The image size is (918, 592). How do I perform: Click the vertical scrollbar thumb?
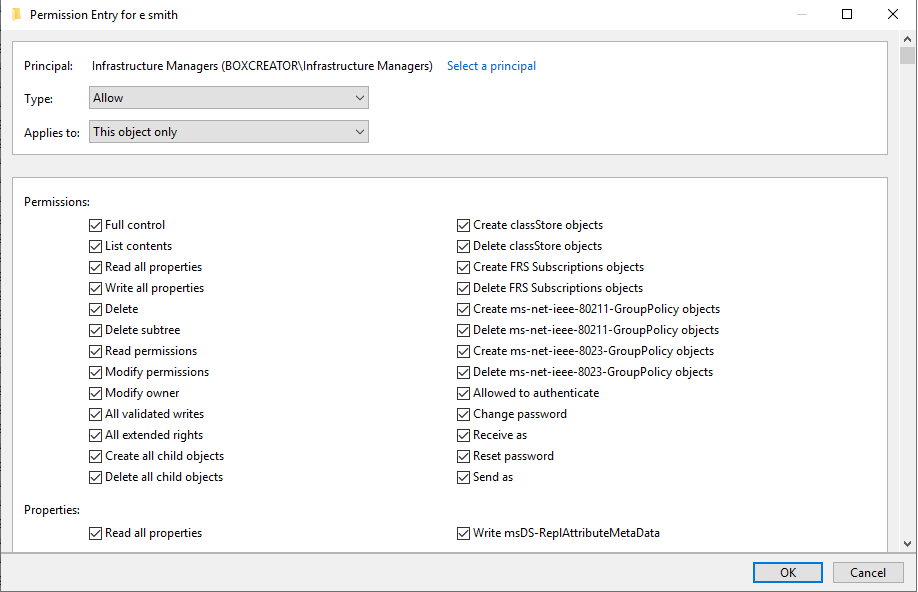click(907, 55)
